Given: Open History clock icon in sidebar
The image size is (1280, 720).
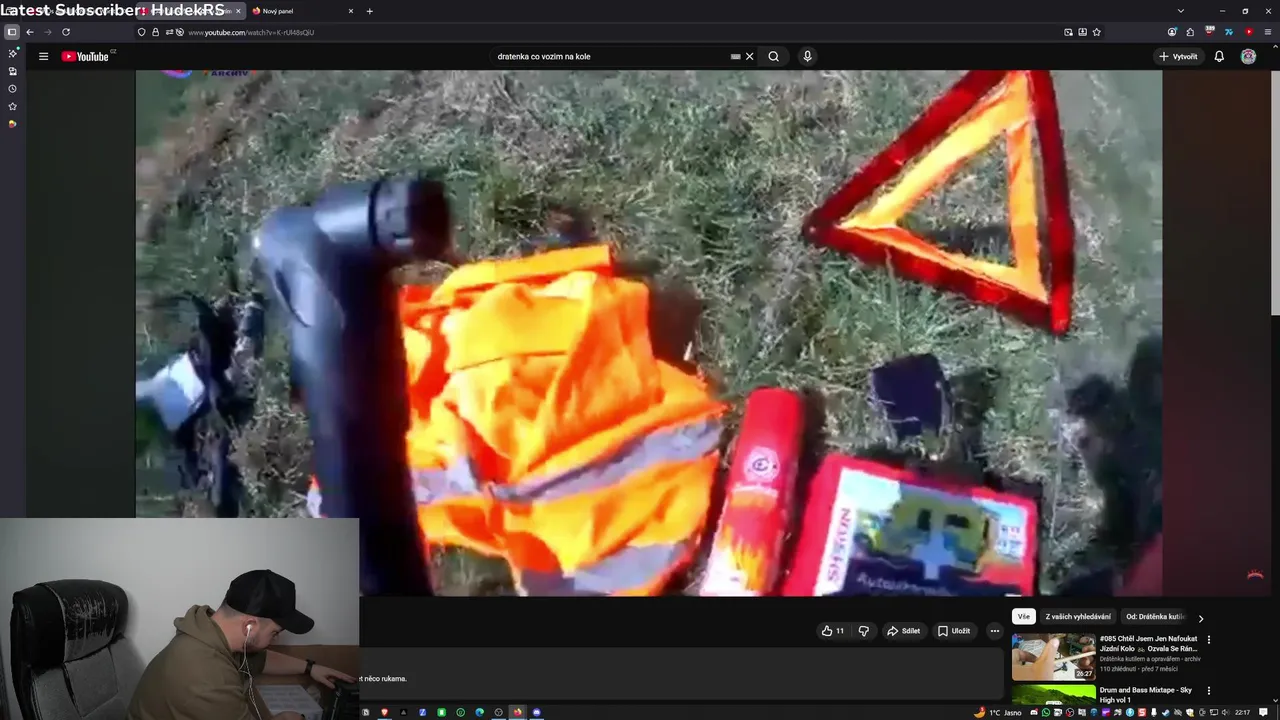Looking at the screenshot, I should click(12, 88).
